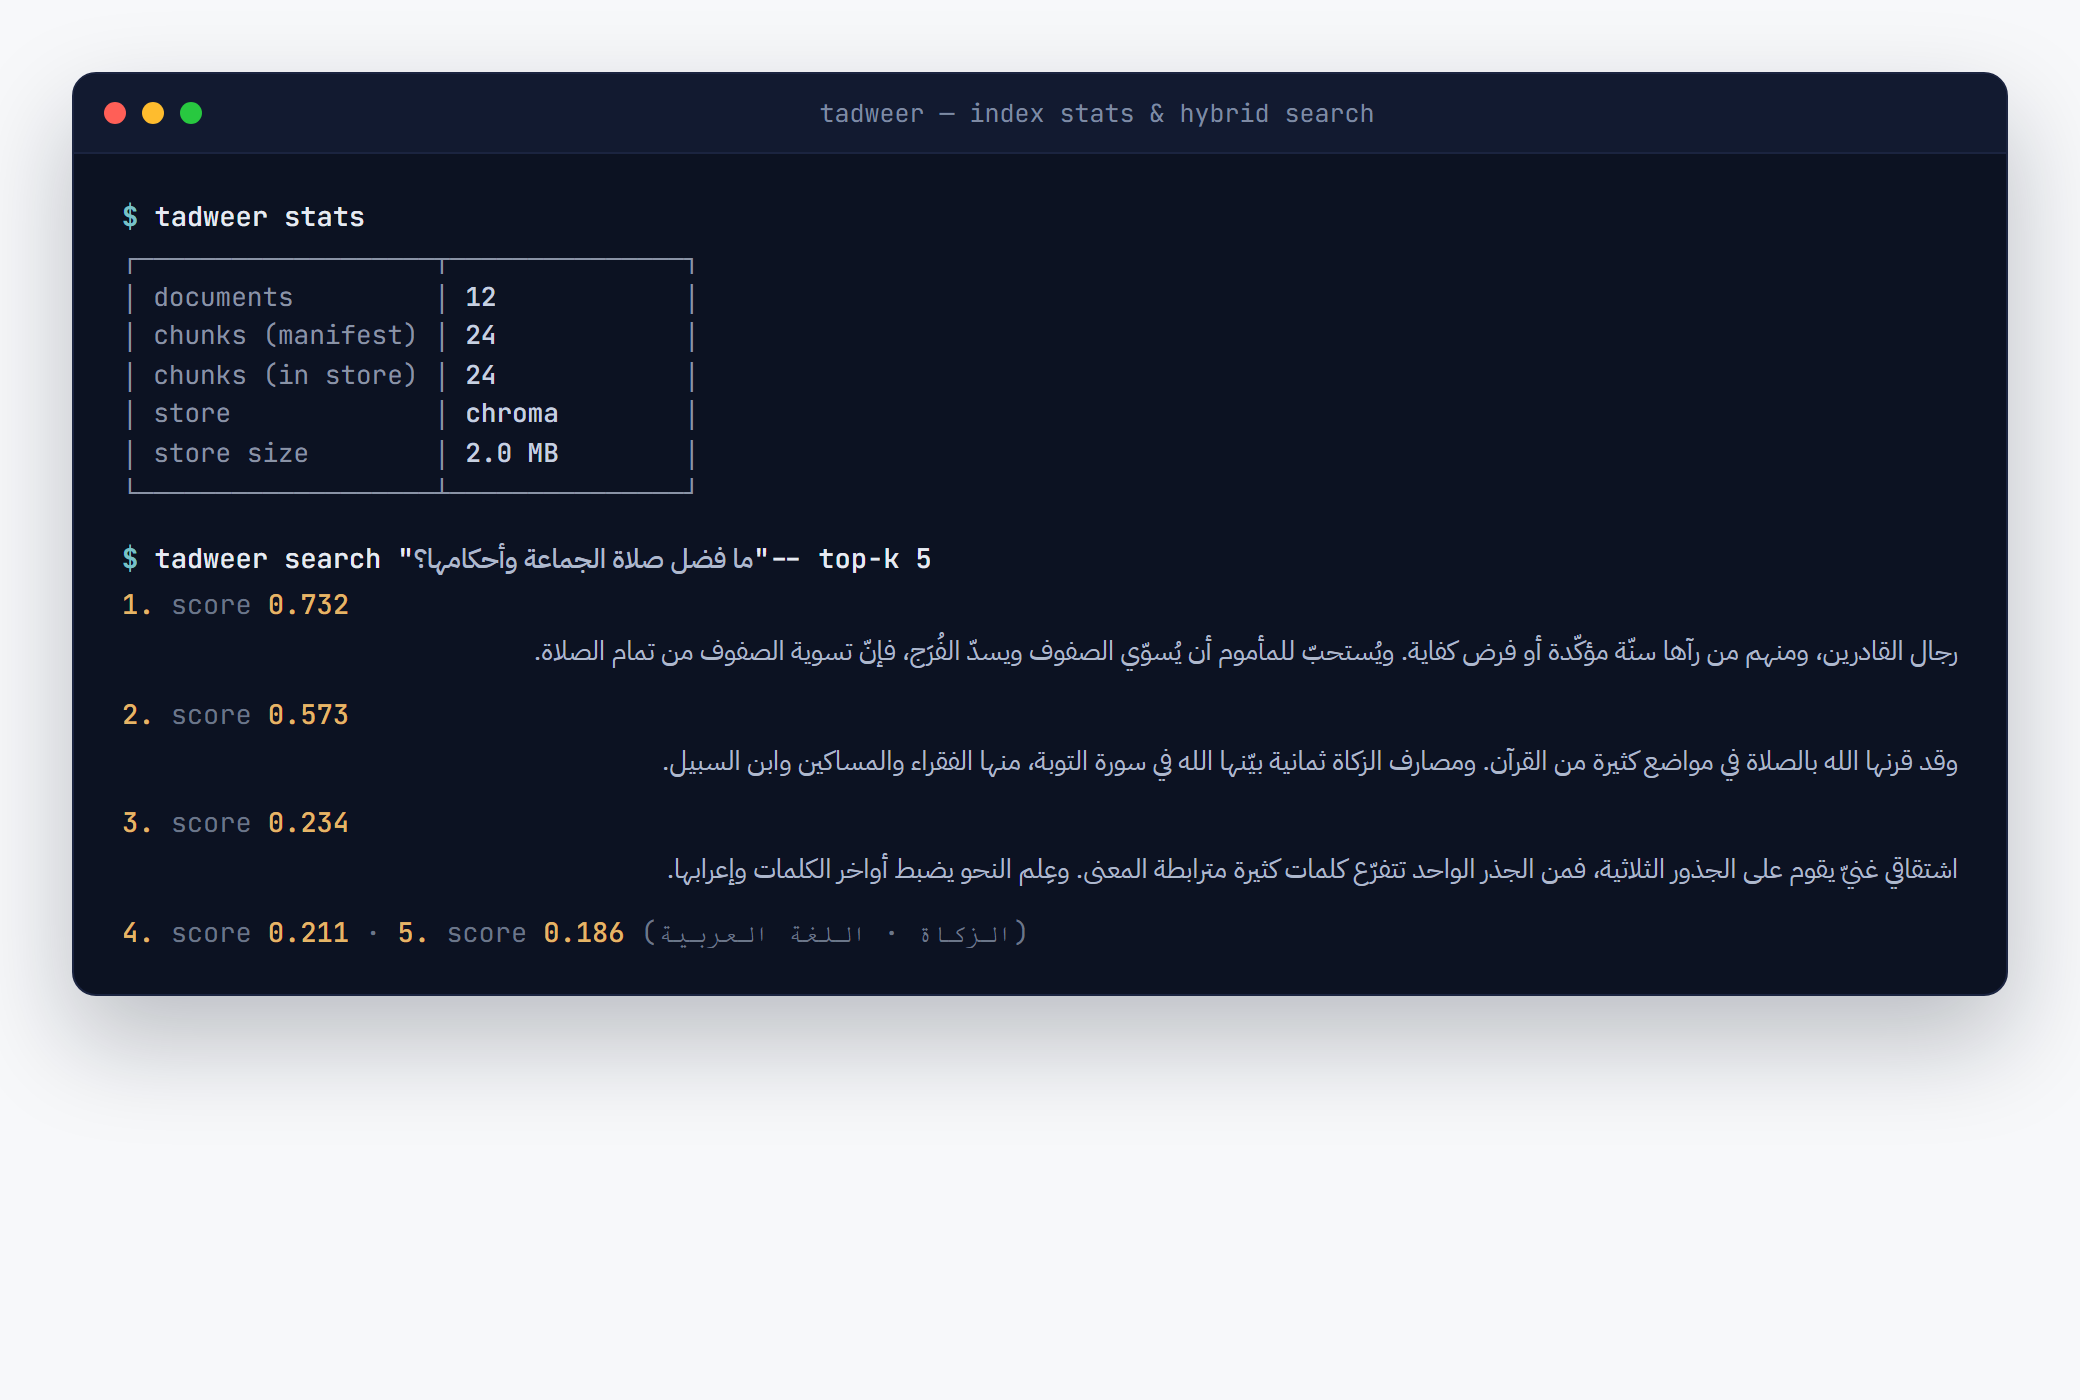This screenshot has height=1400, width=2080.
Task: Select the store value 'chroma'
Action: pyautogui.click(x=512, y=413)
